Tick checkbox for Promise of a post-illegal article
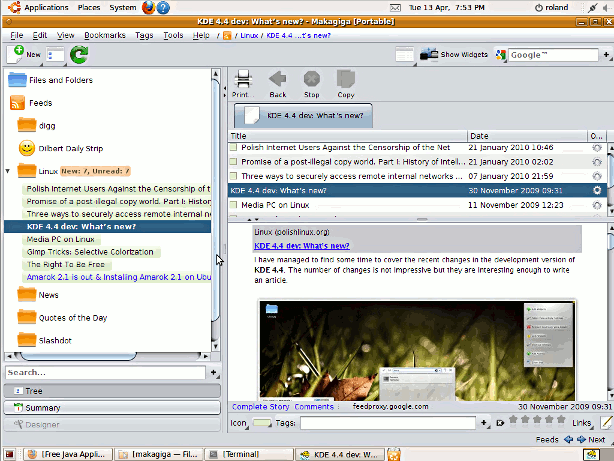 coord(233,161)
